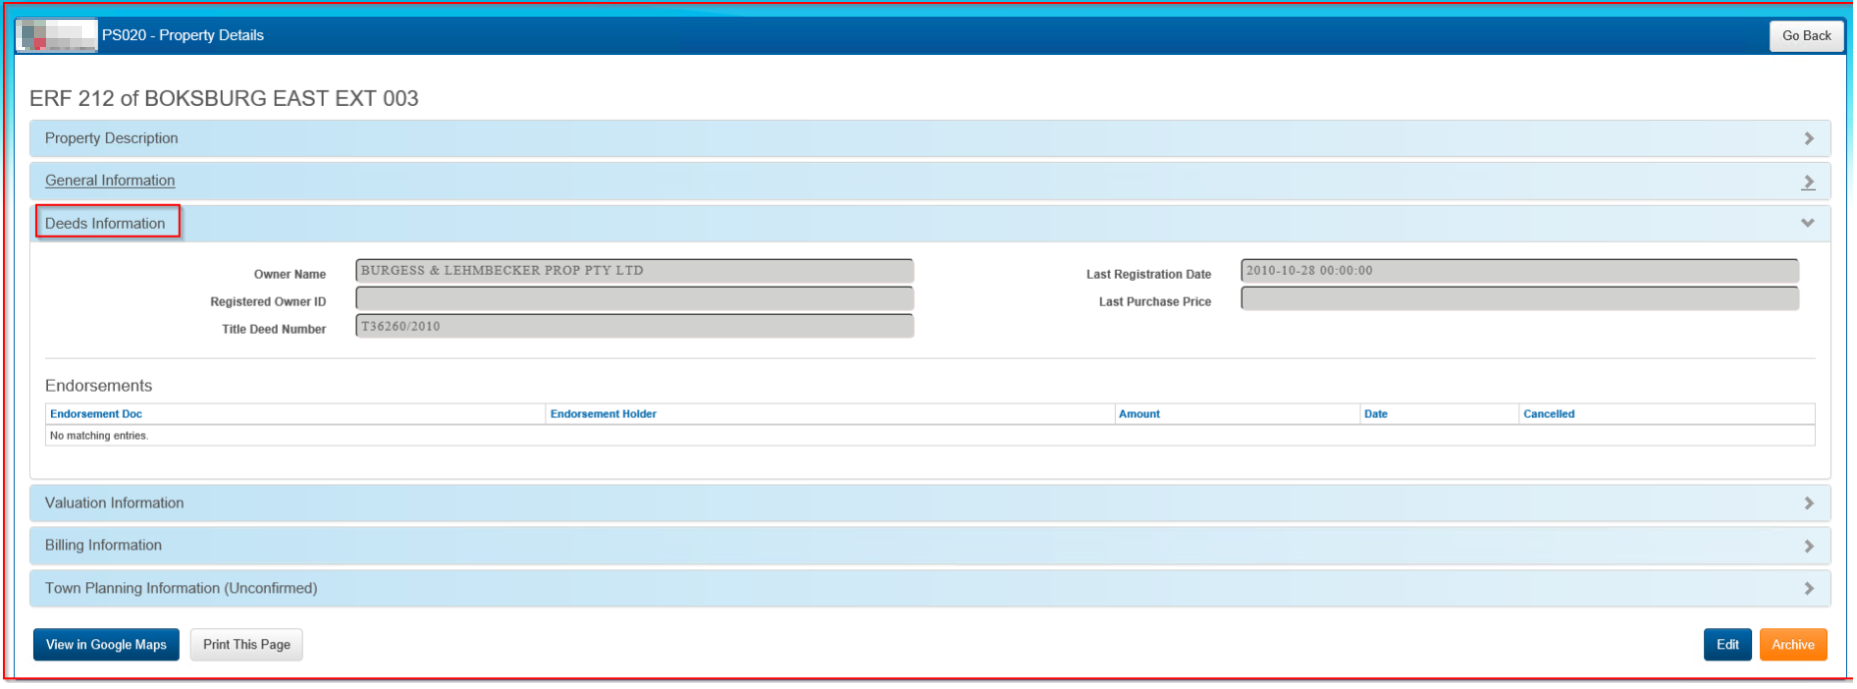
Task: Click the Go Back button
Action: point(1805,36)
